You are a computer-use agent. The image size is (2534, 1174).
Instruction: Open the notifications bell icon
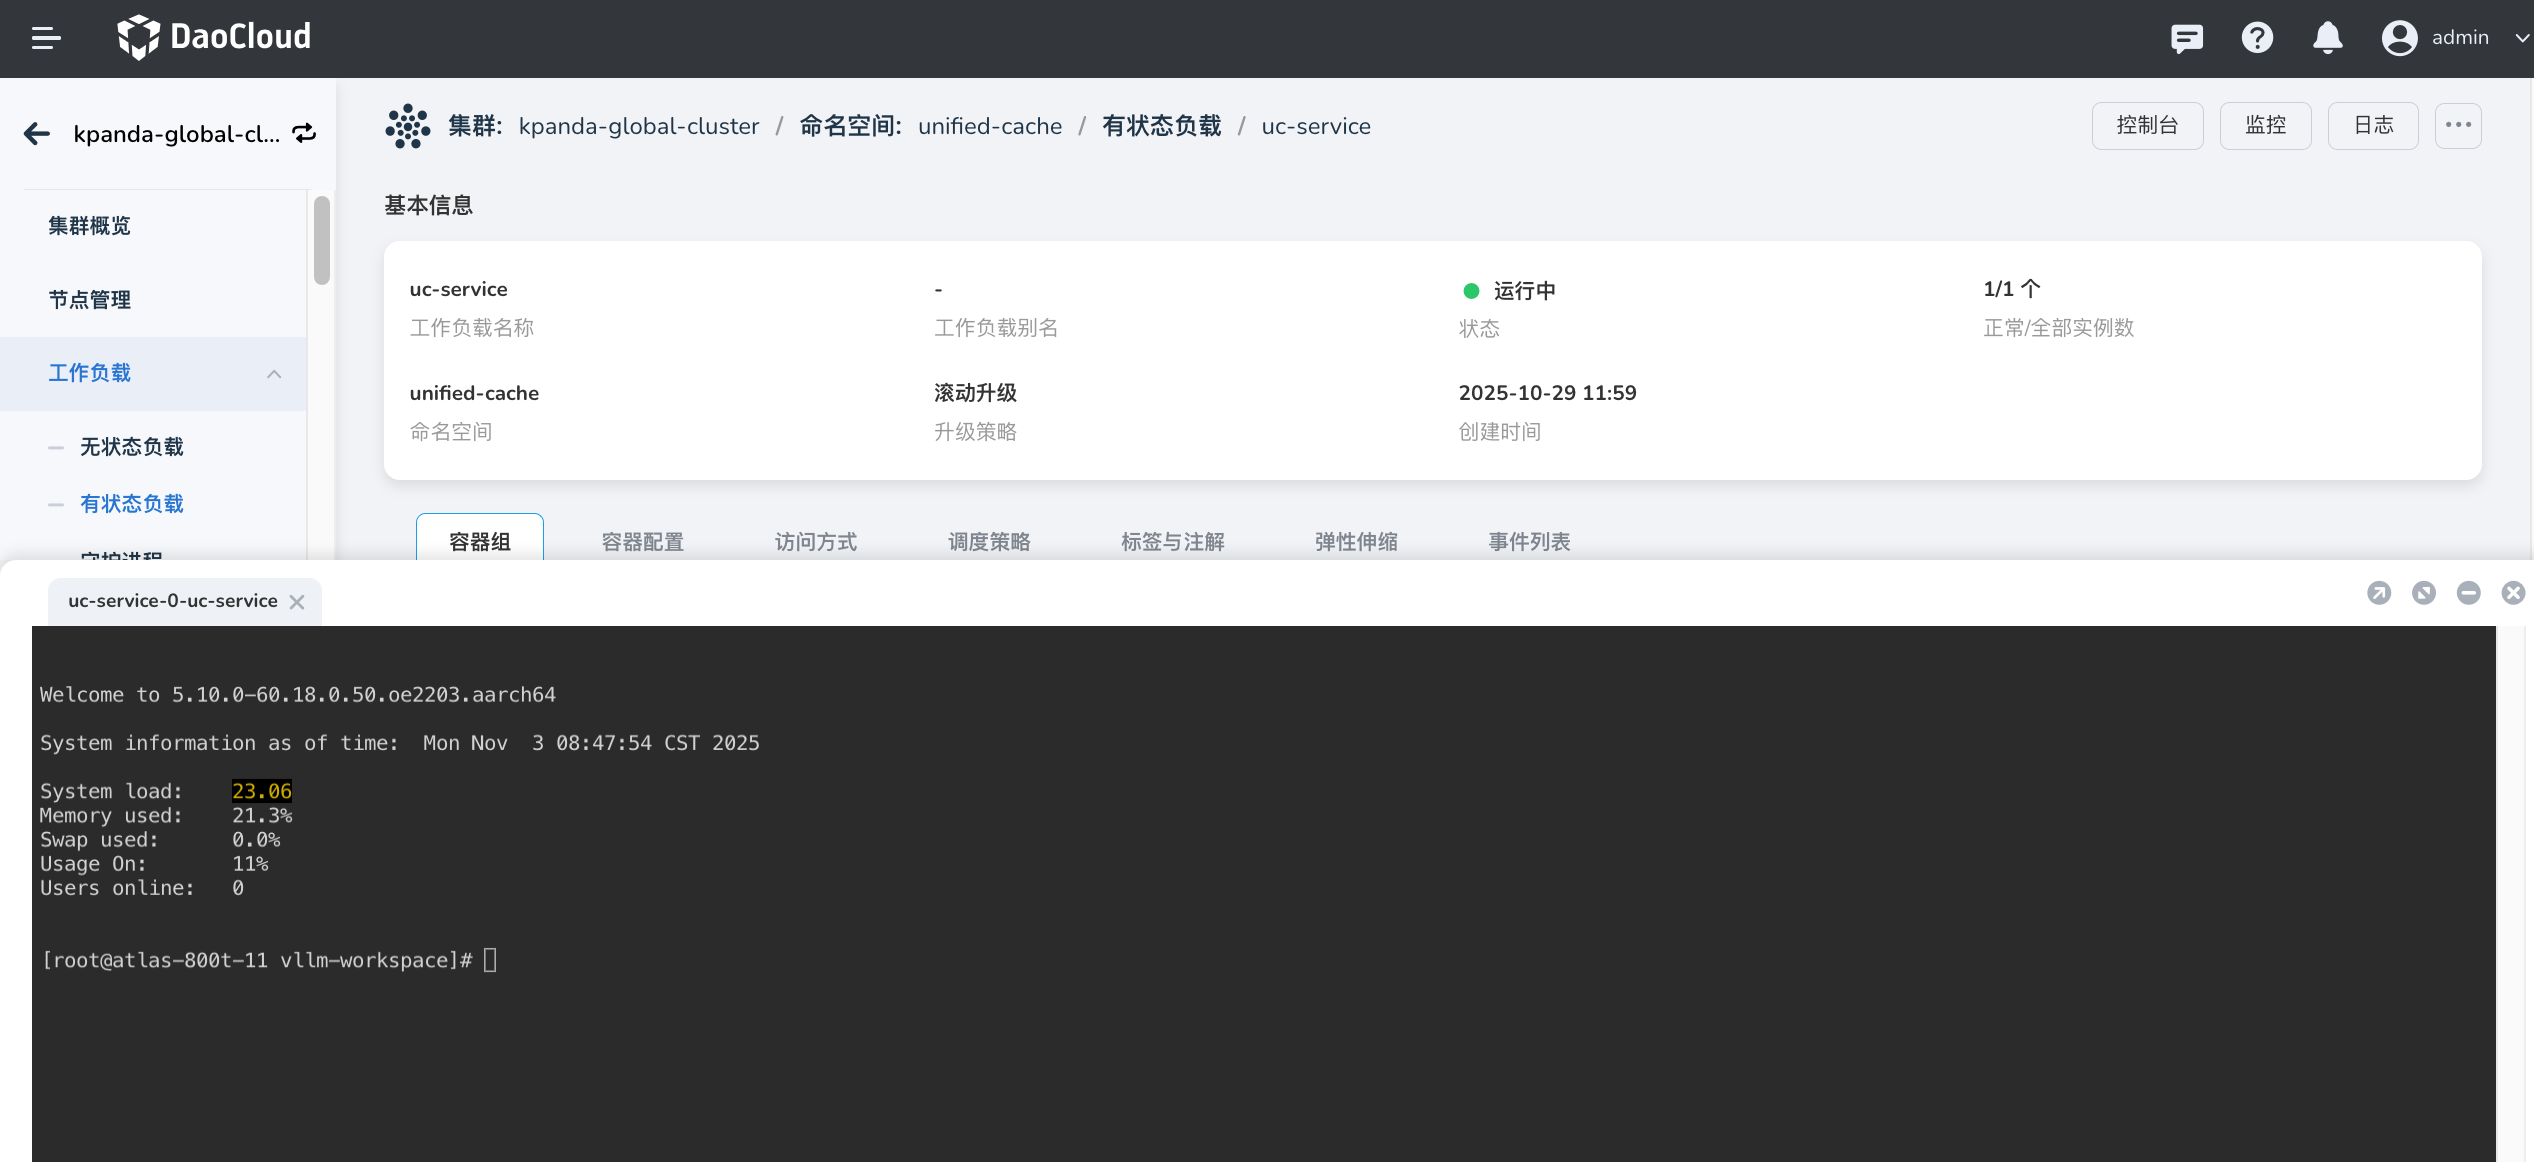[2327, 38]
